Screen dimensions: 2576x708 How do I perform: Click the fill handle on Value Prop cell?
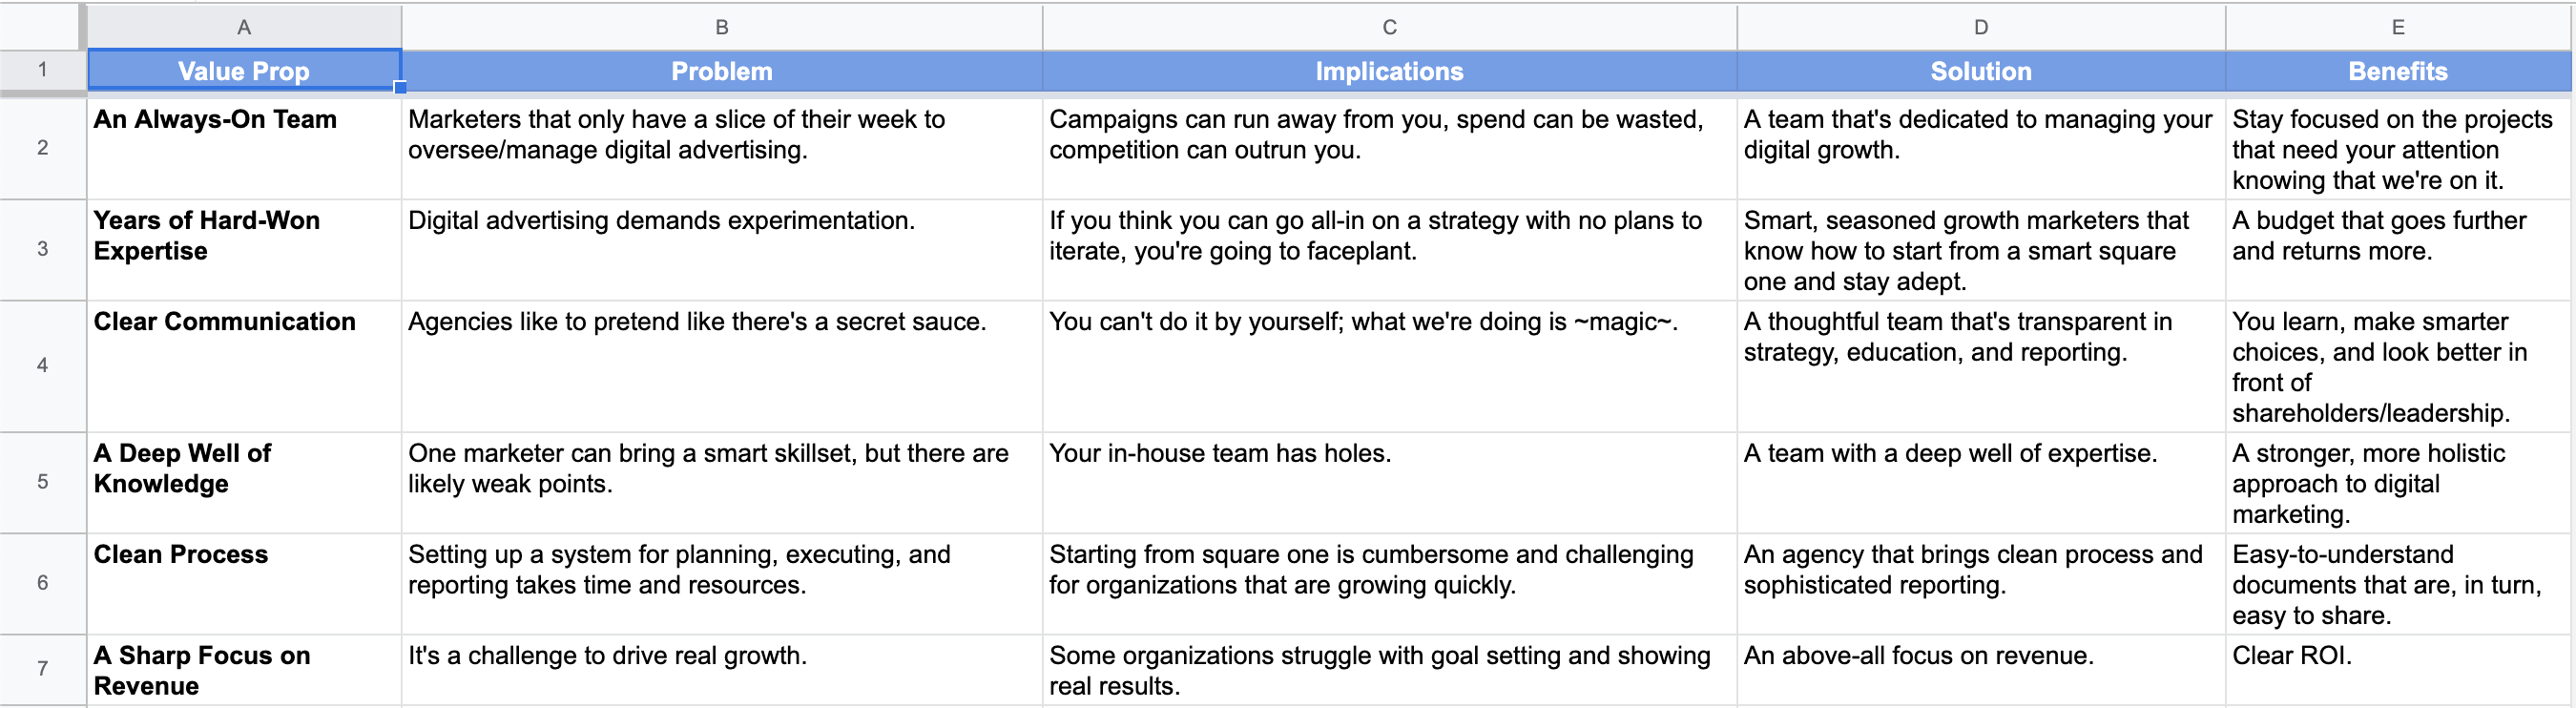pos(400,88)
